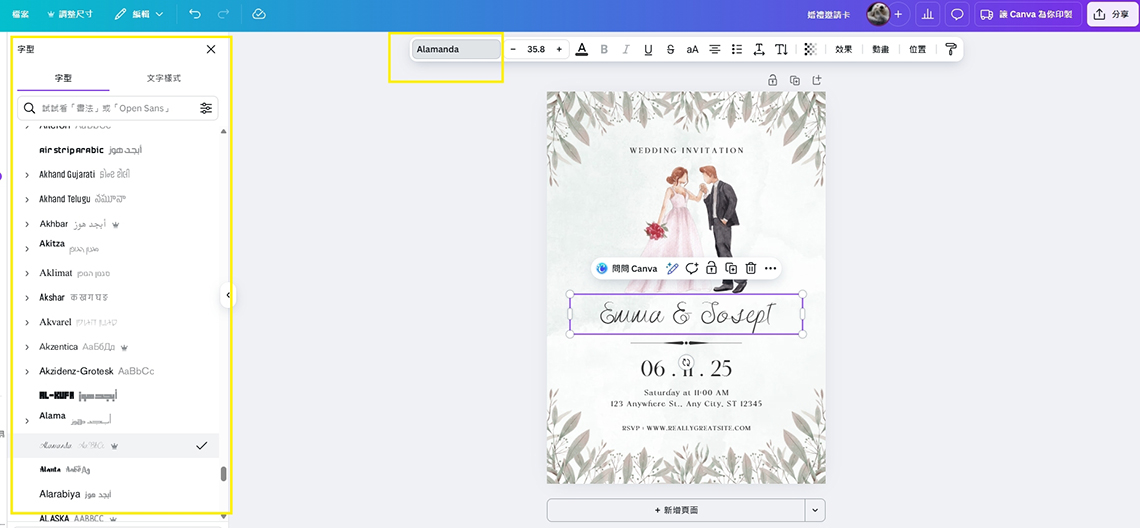Screen dimensions: 1140x528
Task: Open the 檔案 menu
Action: point(21,14)
